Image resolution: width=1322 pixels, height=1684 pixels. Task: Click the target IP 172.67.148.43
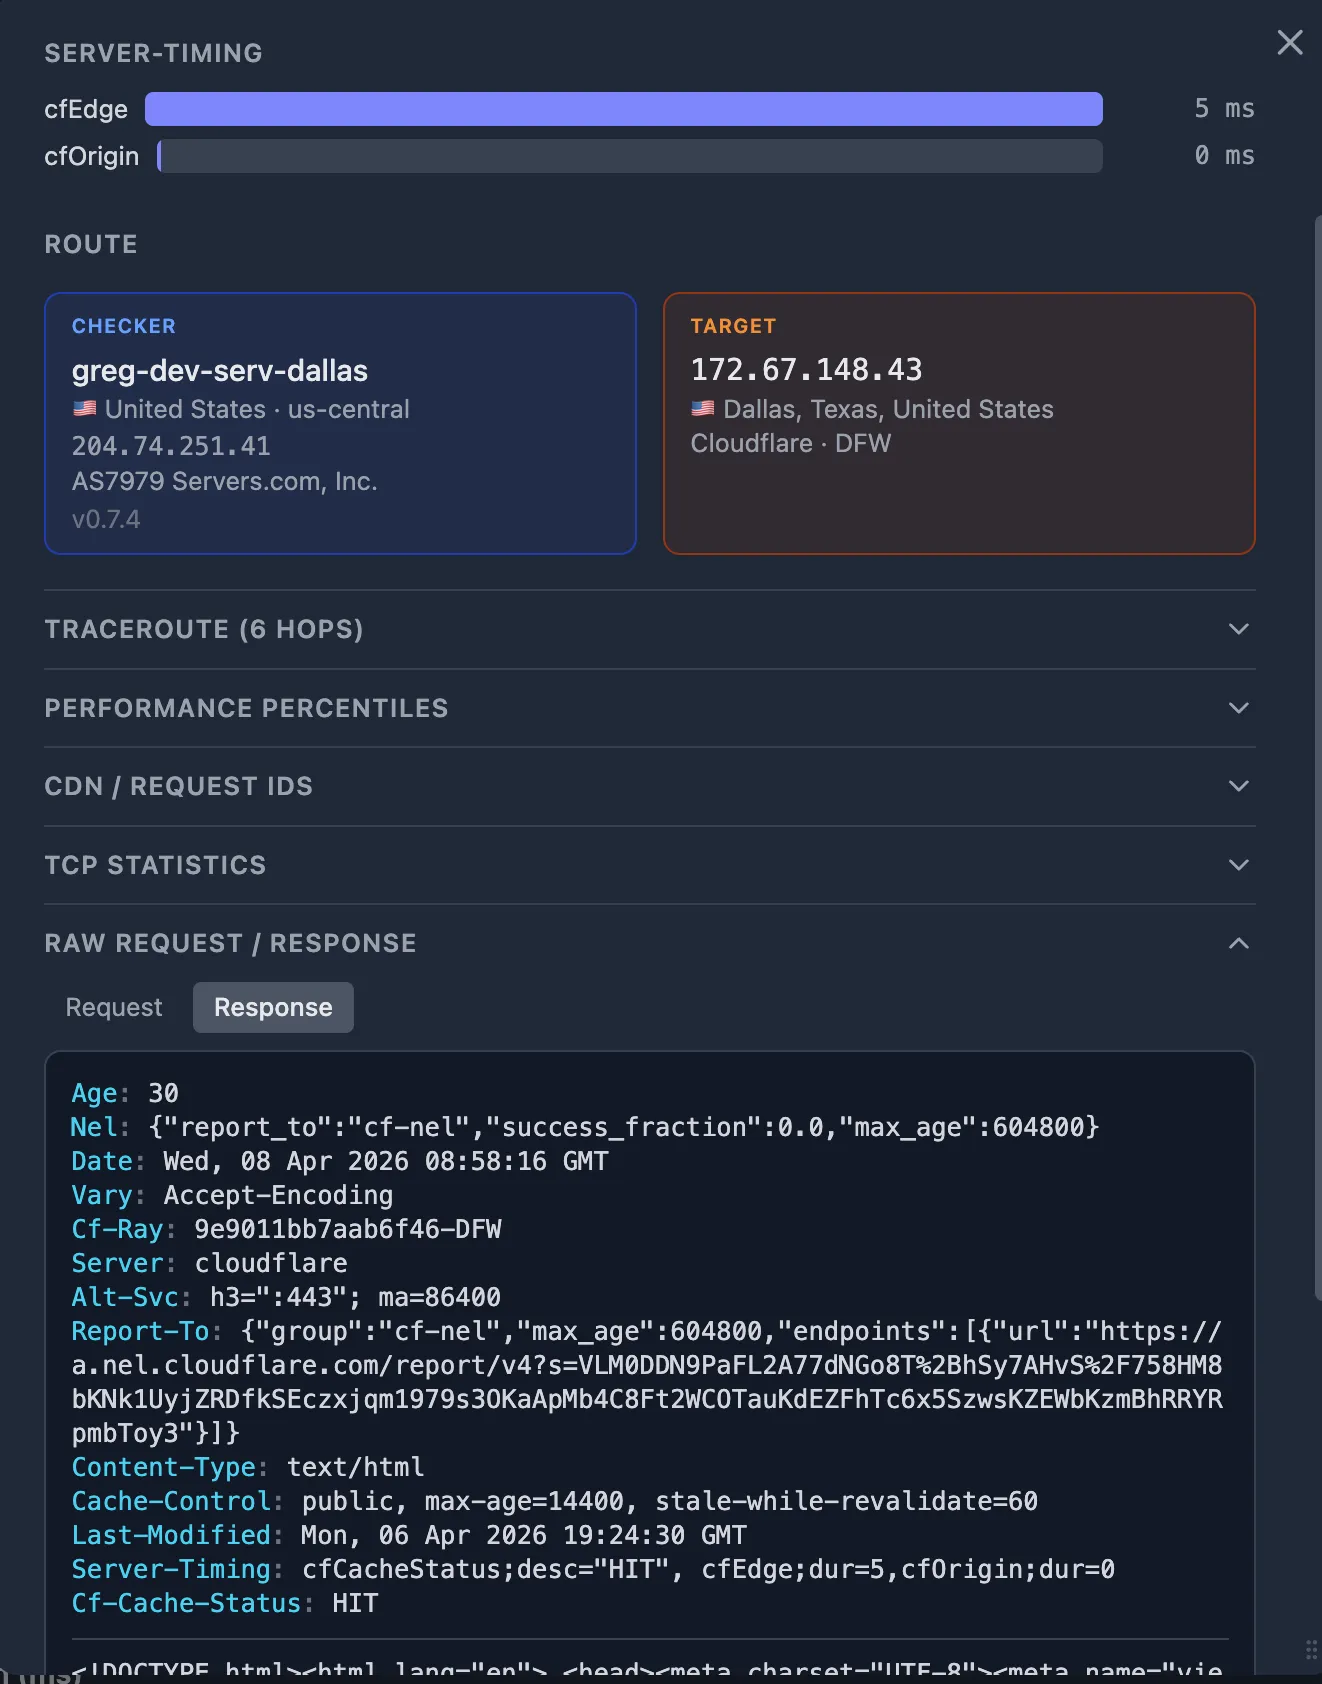806,370
